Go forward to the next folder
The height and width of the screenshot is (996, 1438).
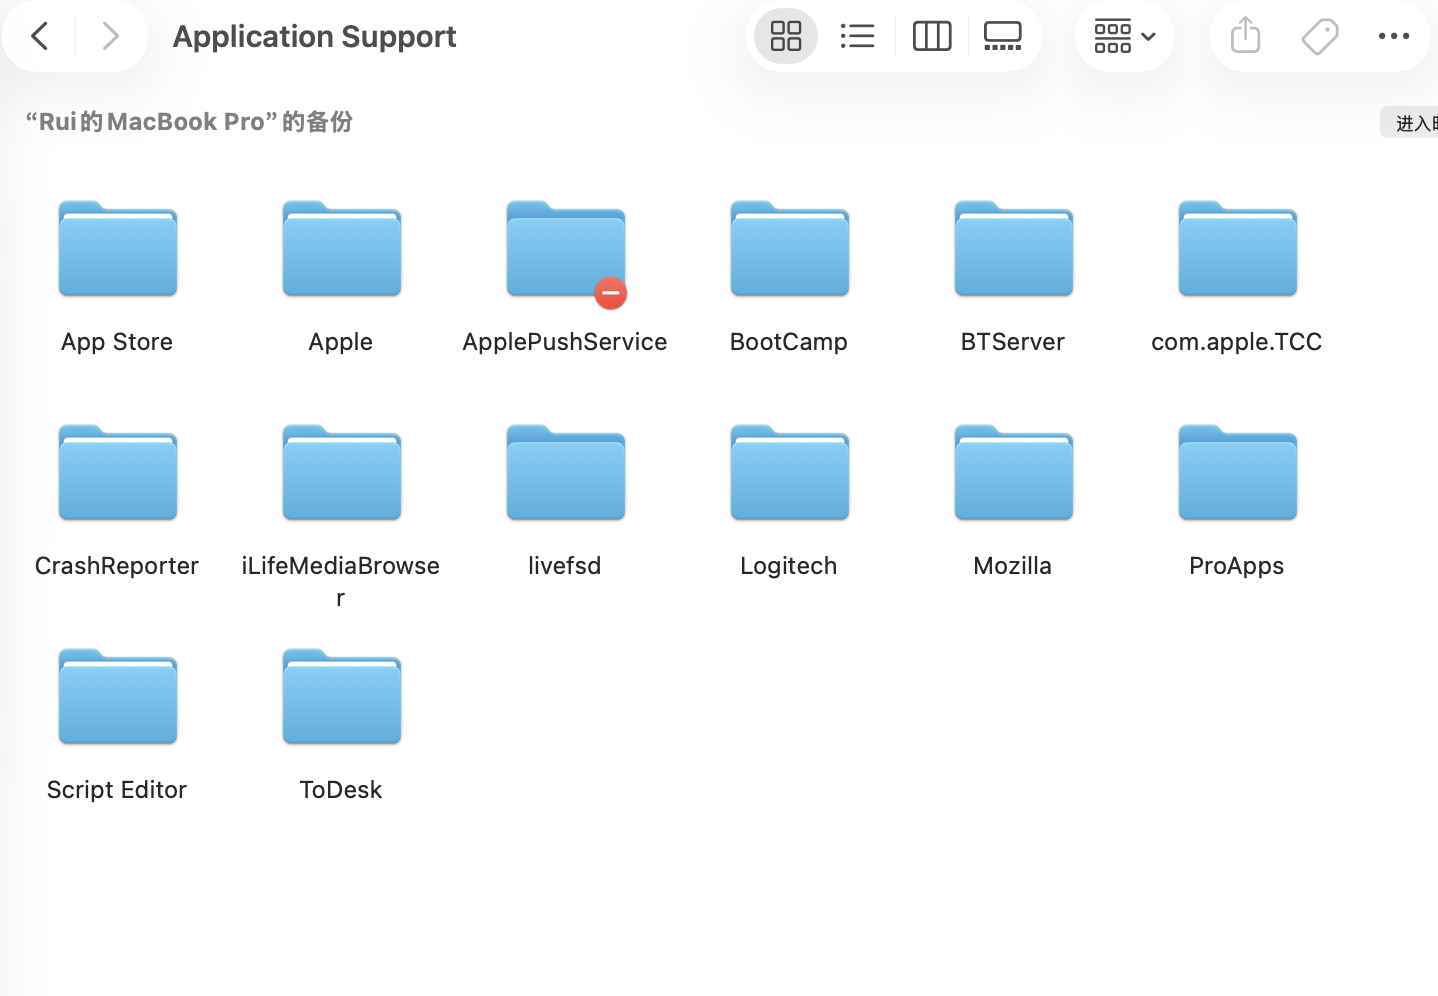point(110,37)
